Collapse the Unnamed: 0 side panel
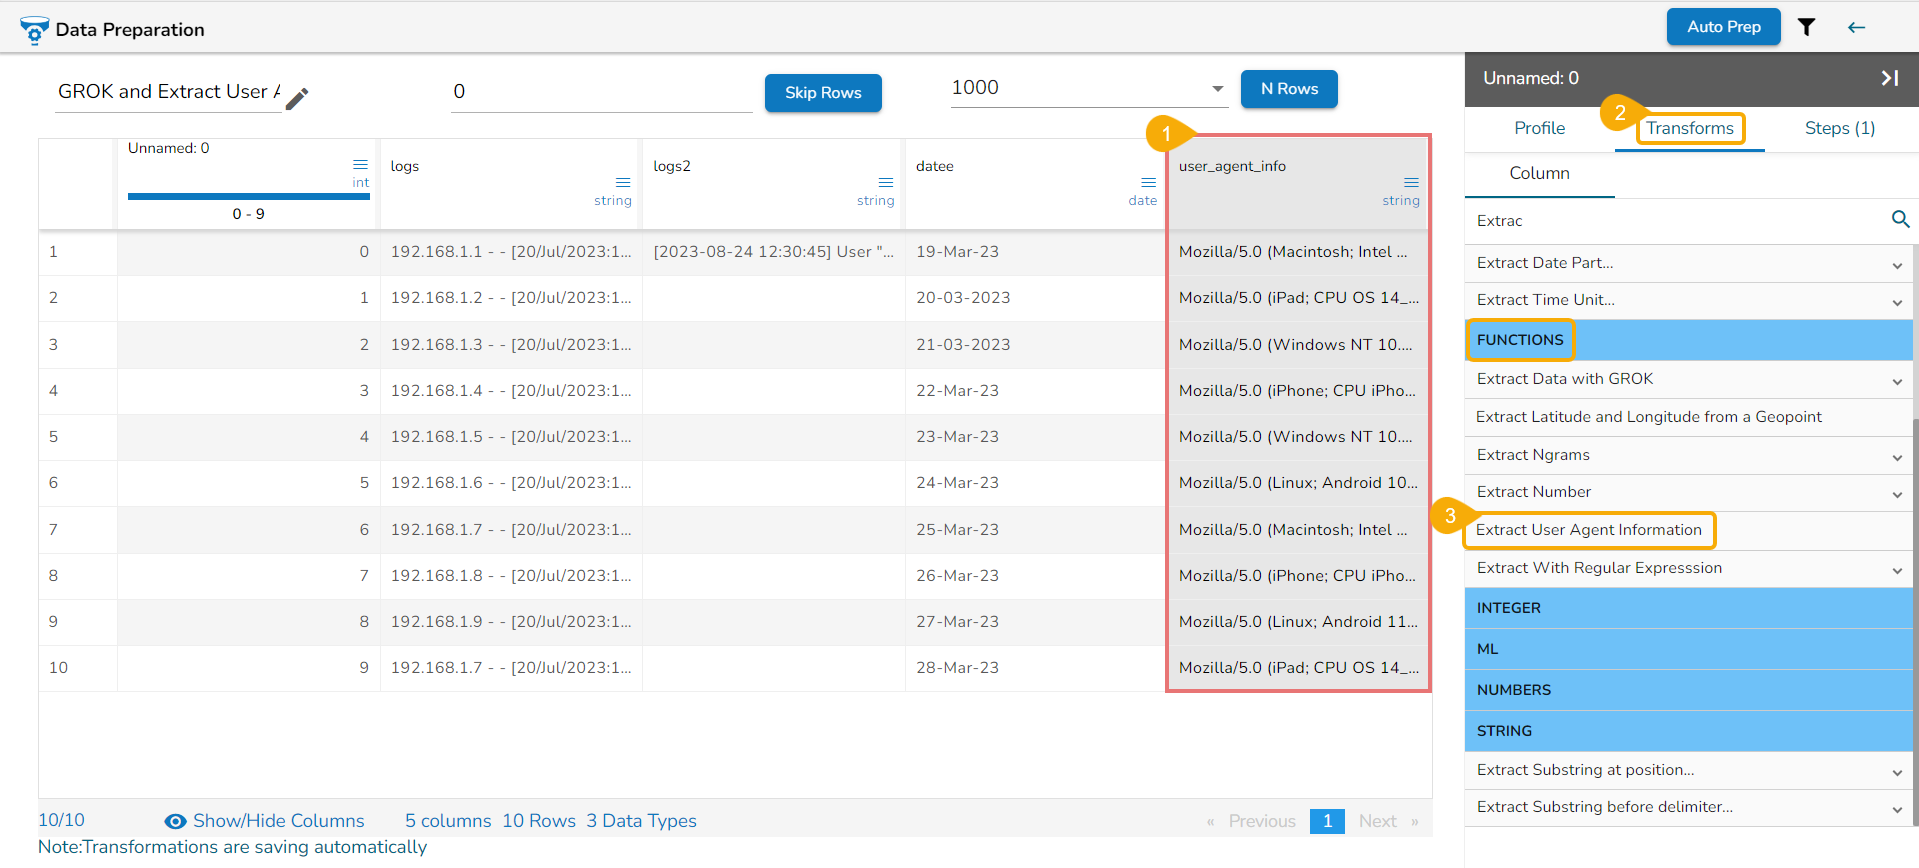This screenshot has height=868, width=1919. tap(1889, 78)
